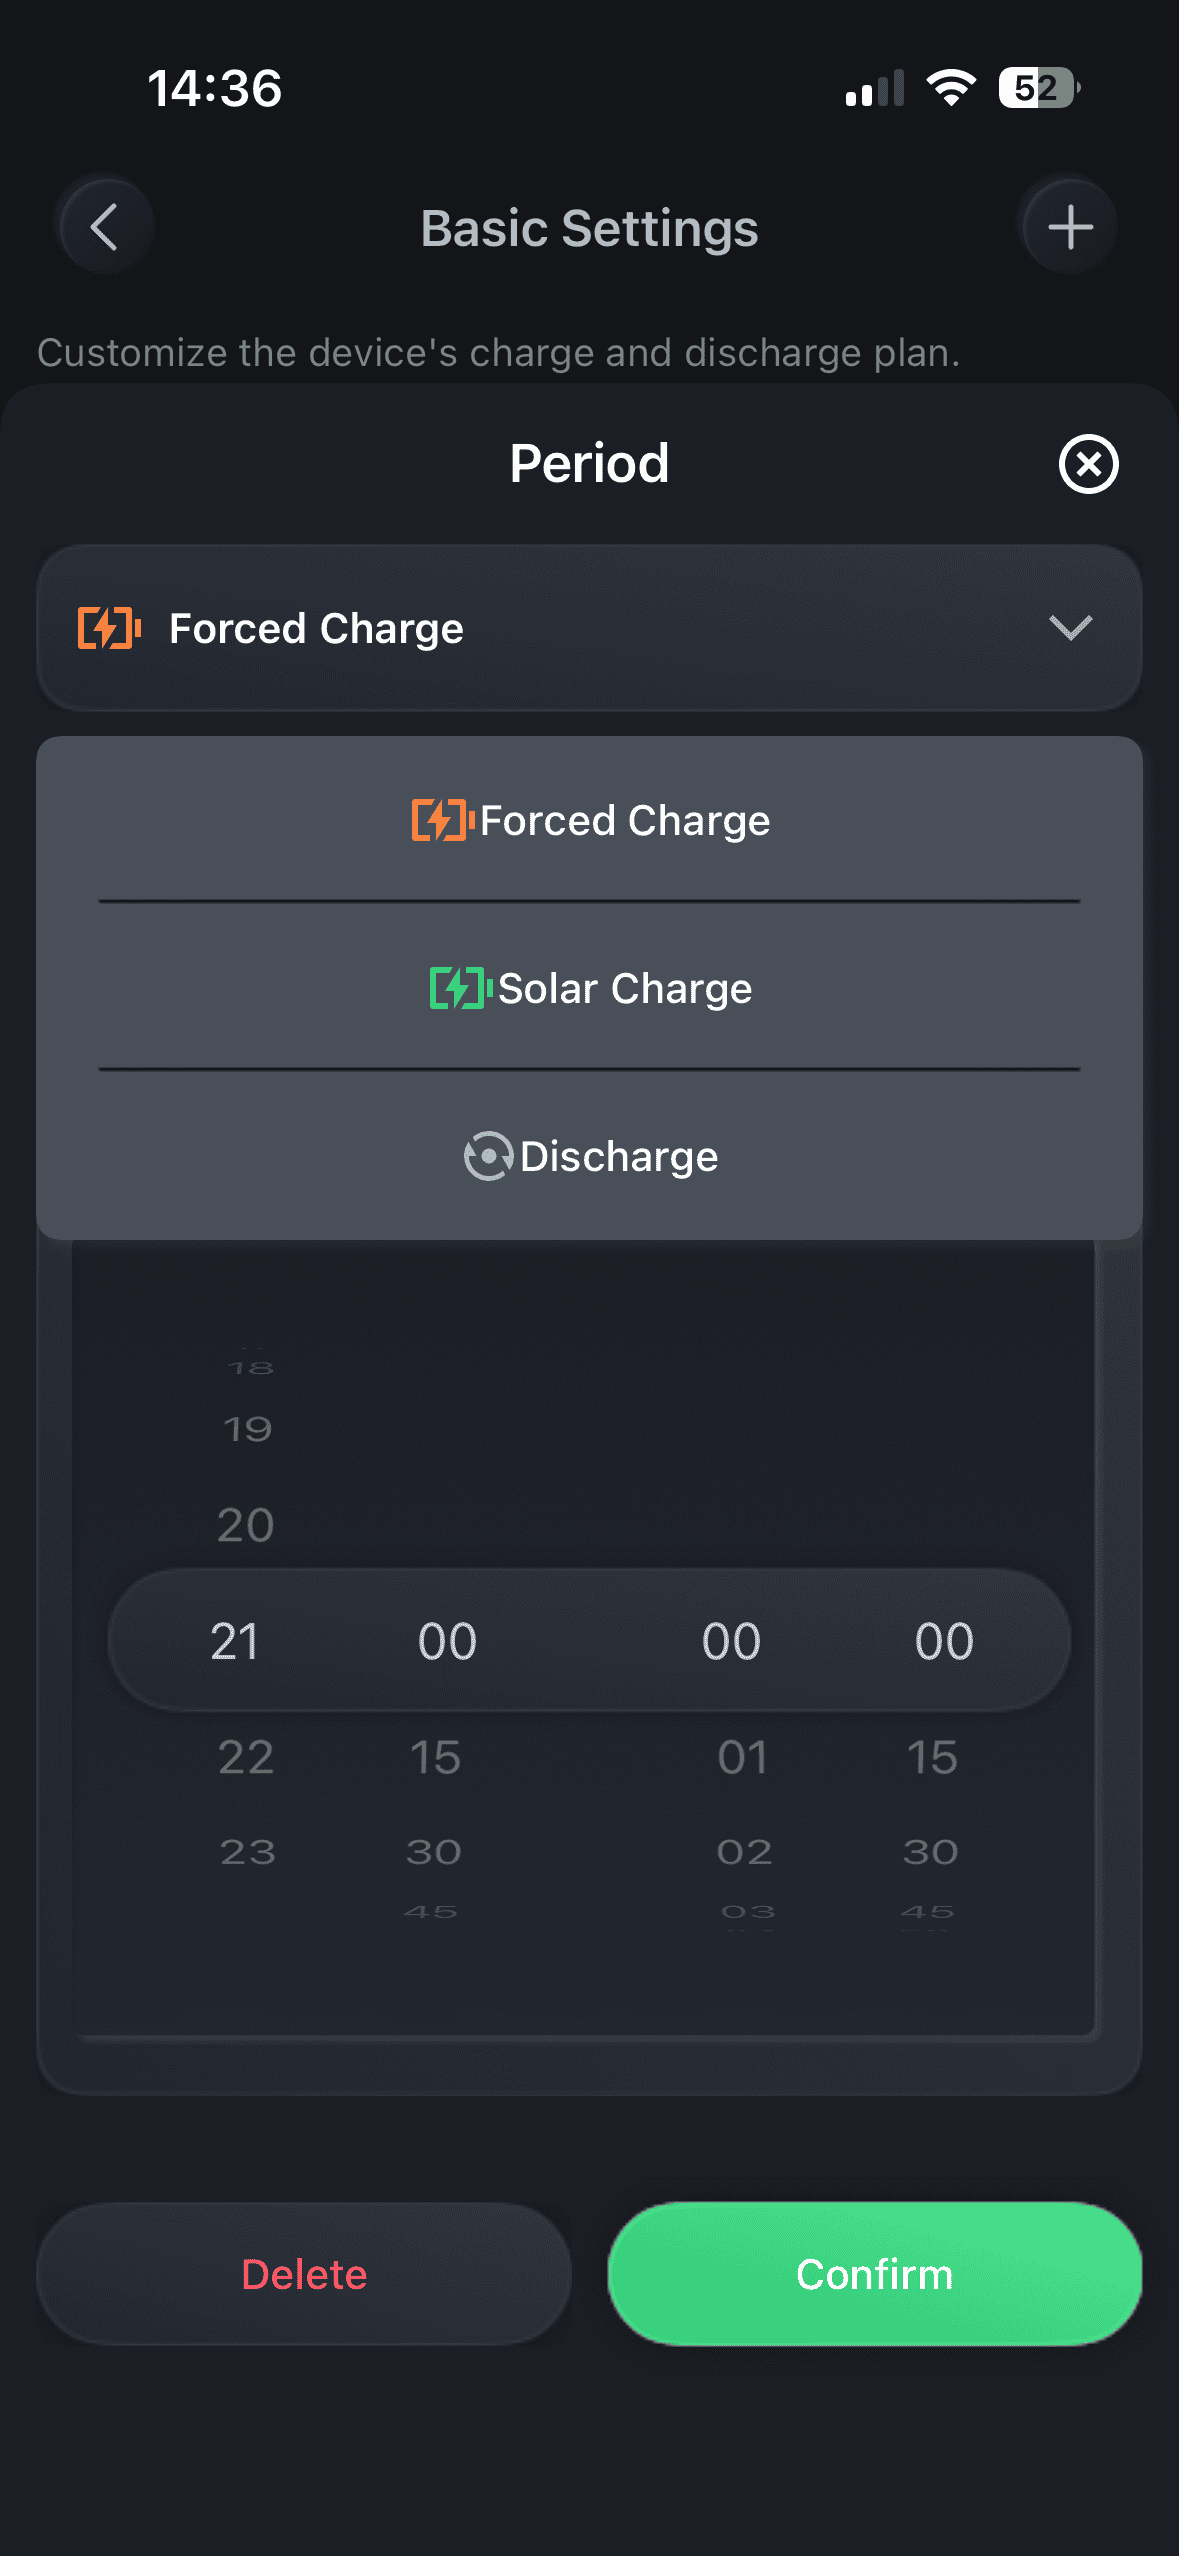Tap the battery level indicator in status bar
This screenshot has width=1179, height=2556.
click(1038, 88)
